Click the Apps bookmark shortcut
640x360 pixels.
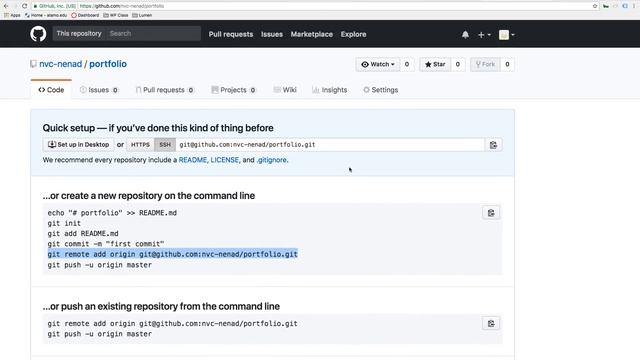click(x=12, y=15)
